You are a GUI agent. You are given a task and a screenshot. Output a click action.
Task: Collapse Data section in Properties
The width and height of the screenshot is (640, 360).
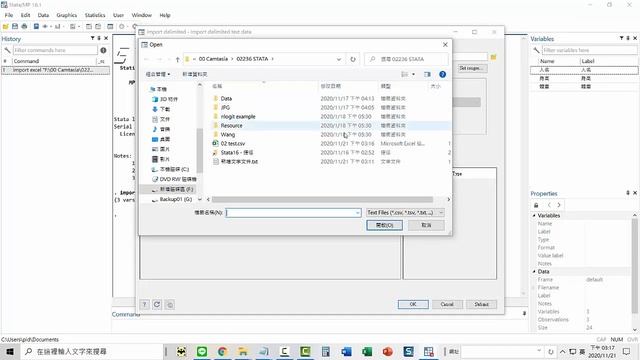[x=534, y=271]
